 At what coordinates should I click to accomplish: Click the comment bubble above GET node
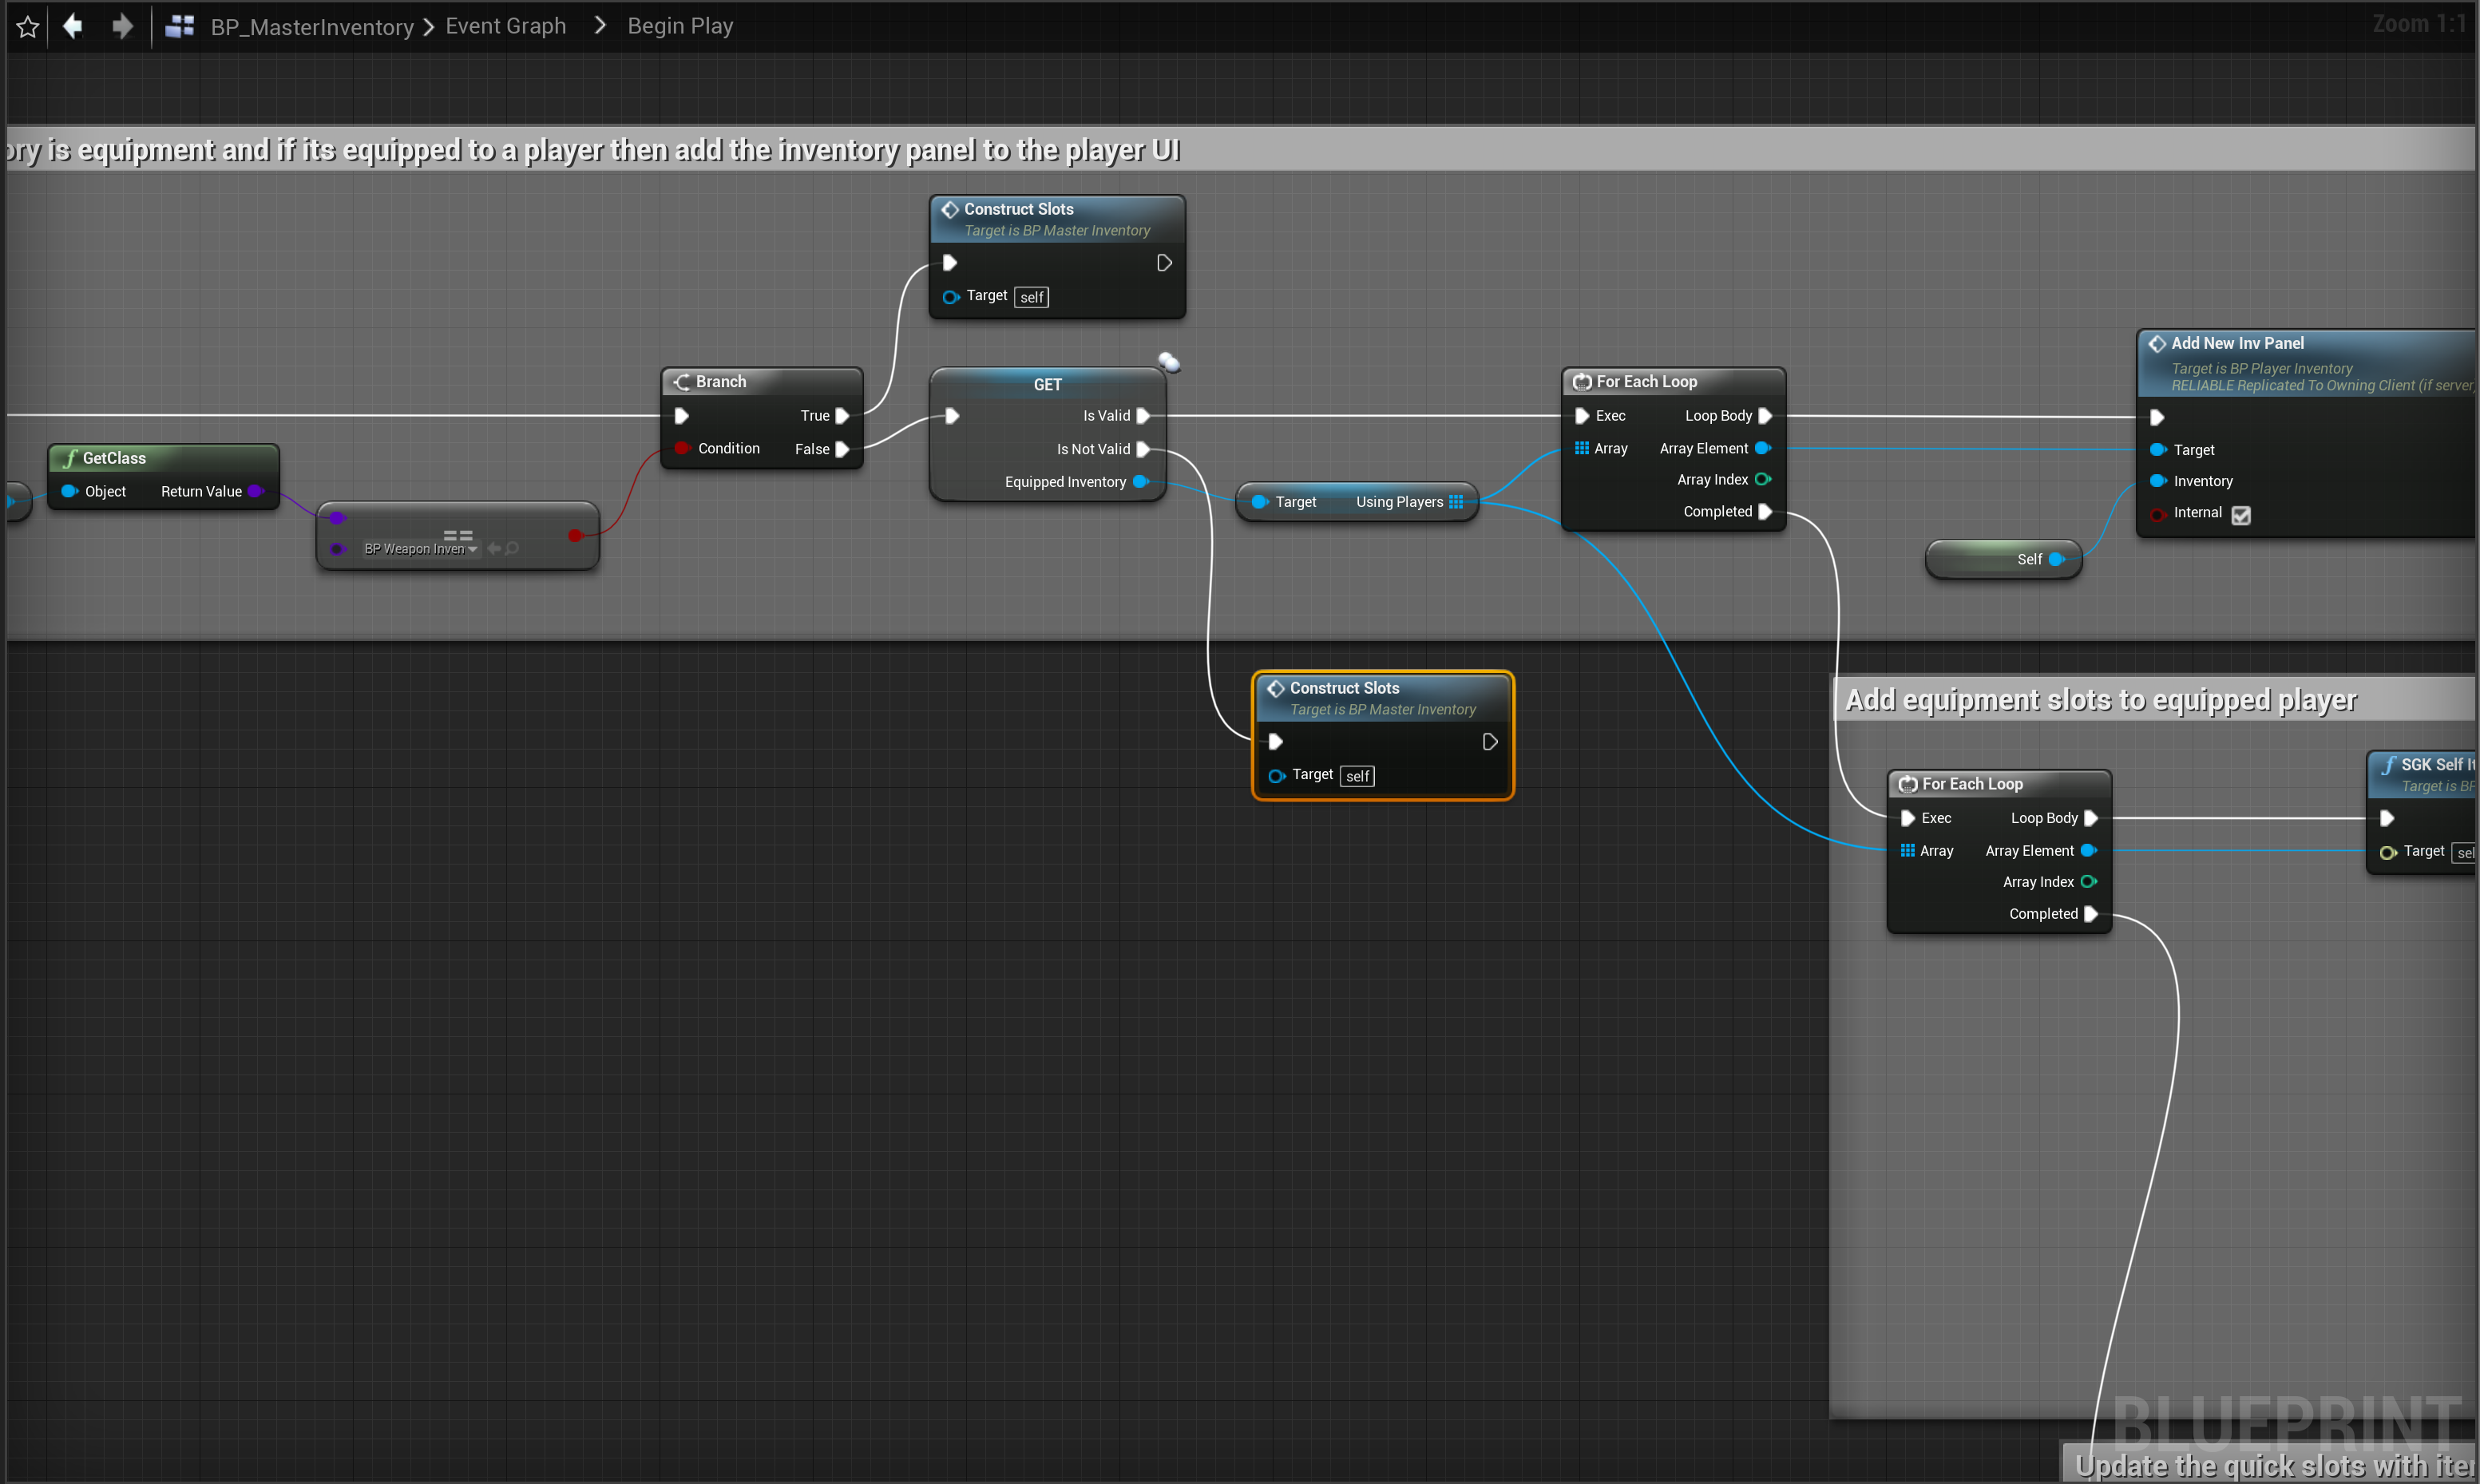[x=1168, y=362]
